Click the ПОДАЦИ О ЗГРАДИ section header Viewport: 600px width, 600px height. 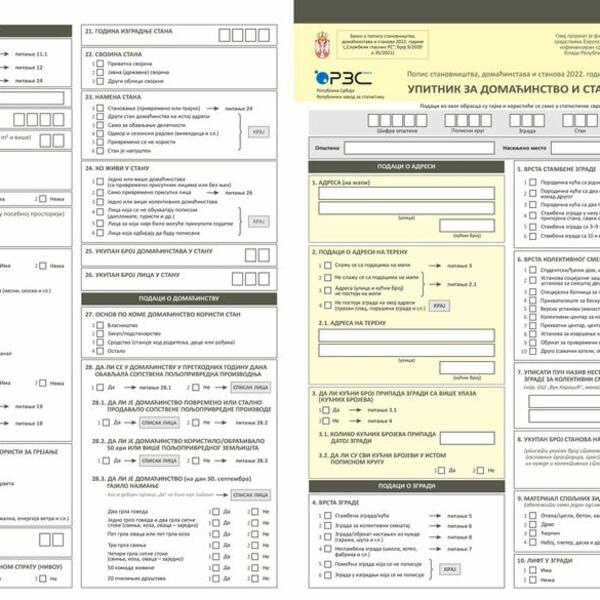click(405, 486)
